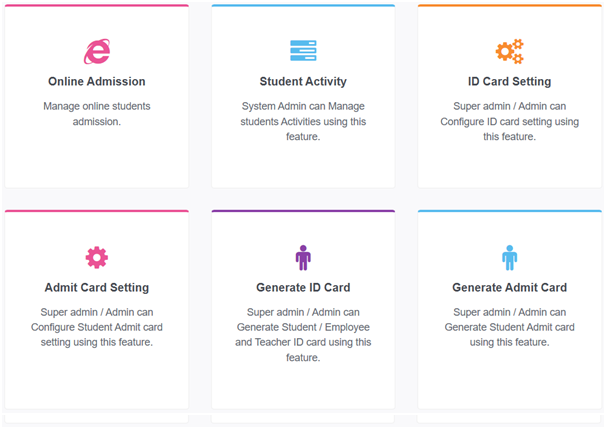606x429 pixels.
Task: Open the Generate Admit Card heading
Action: [x=509, y=288]
